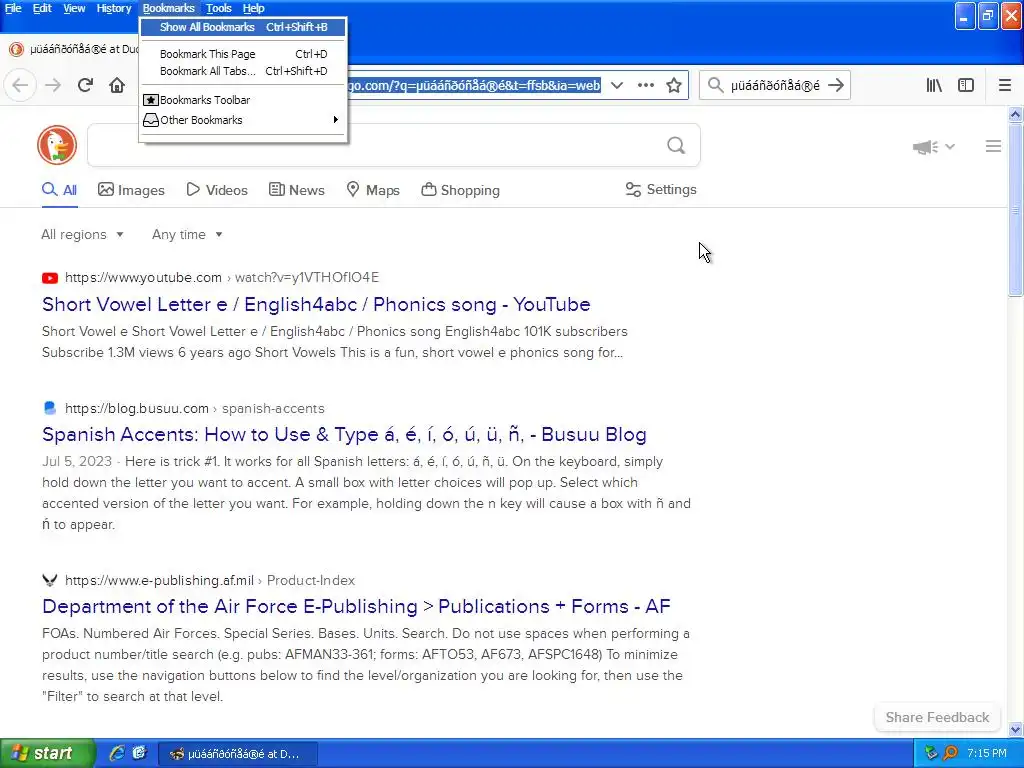Launch Internet Explorer from quick launch
The width and height of the screenshot is (1024, 768).
coord(116,753)
